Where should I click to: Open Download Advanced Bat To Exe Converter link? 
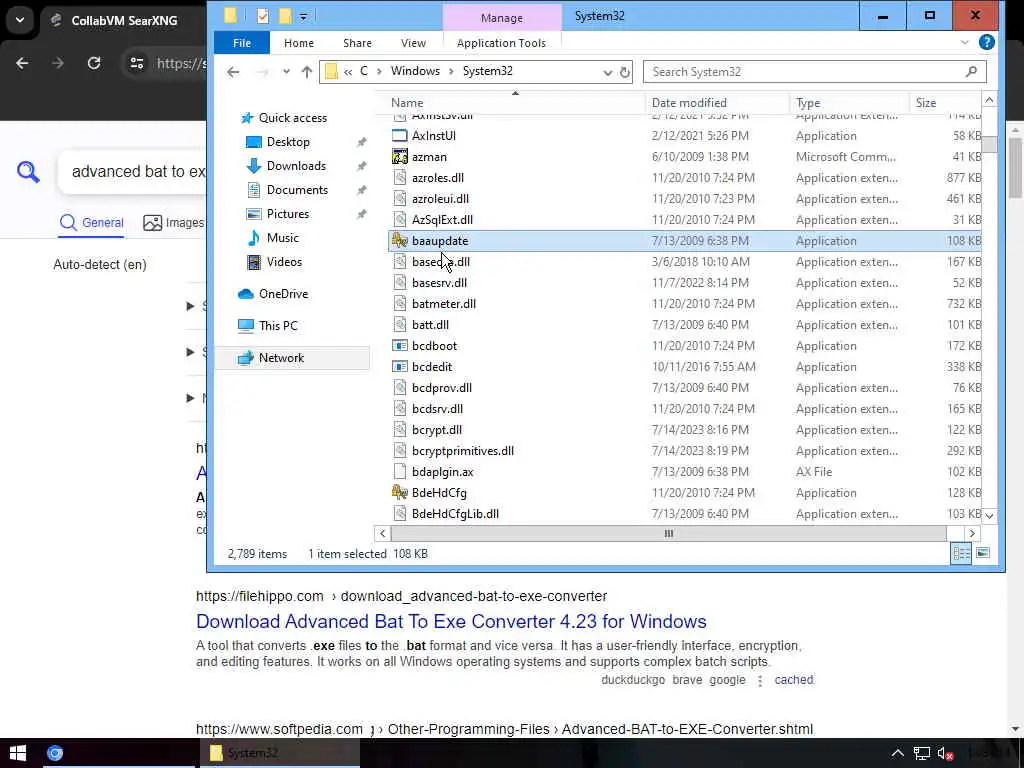[451, 621]
